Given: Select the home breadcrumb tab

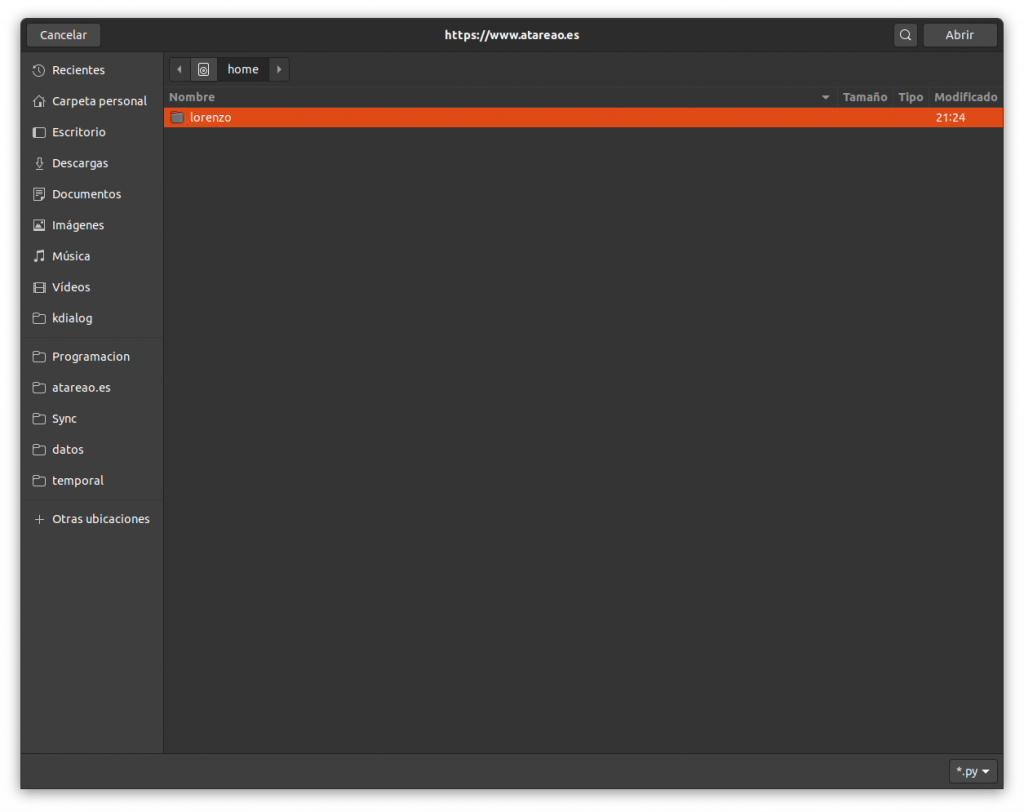Looking at the screenshot, I should pos(242,69).
